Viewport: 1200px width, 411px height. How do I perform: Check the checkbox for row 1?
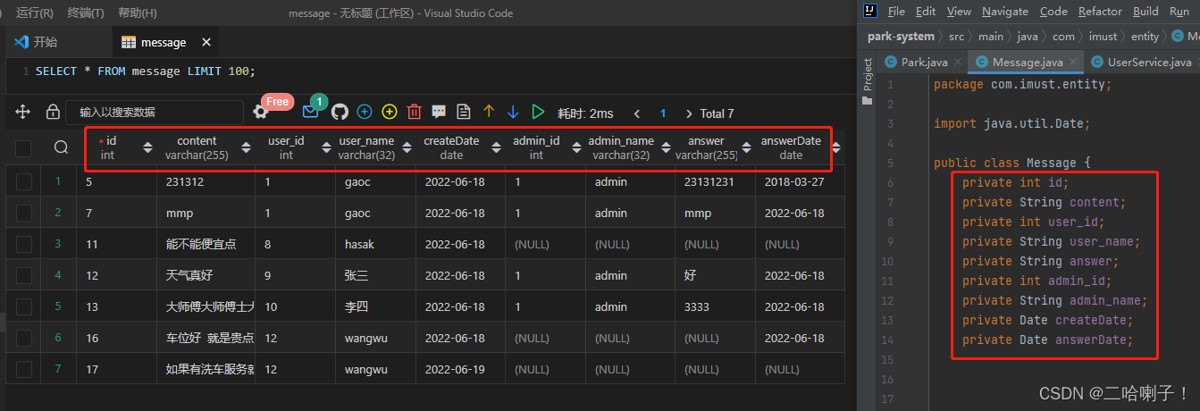(23, 183)
